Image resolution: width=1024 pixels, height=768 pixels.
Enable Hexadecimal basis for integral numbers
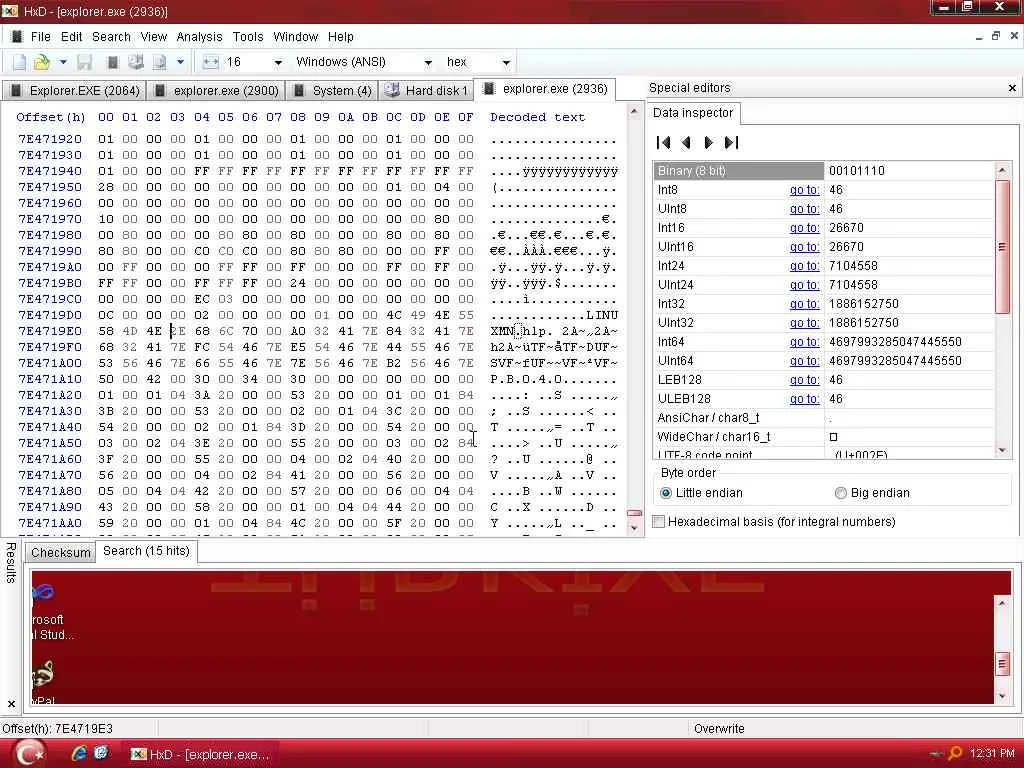tap(659, 521)
